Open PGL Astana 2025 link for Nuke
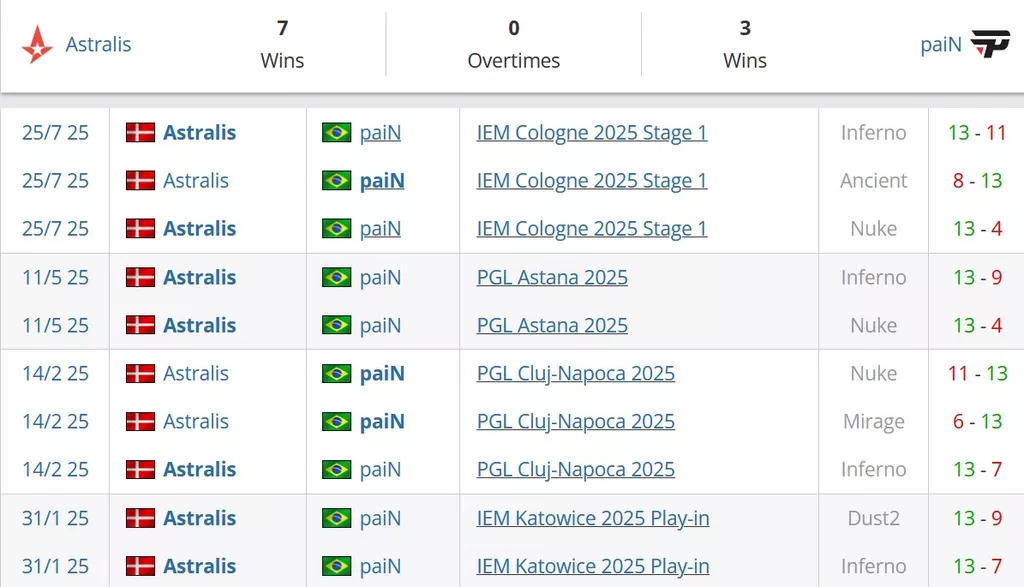 (552, 325)
